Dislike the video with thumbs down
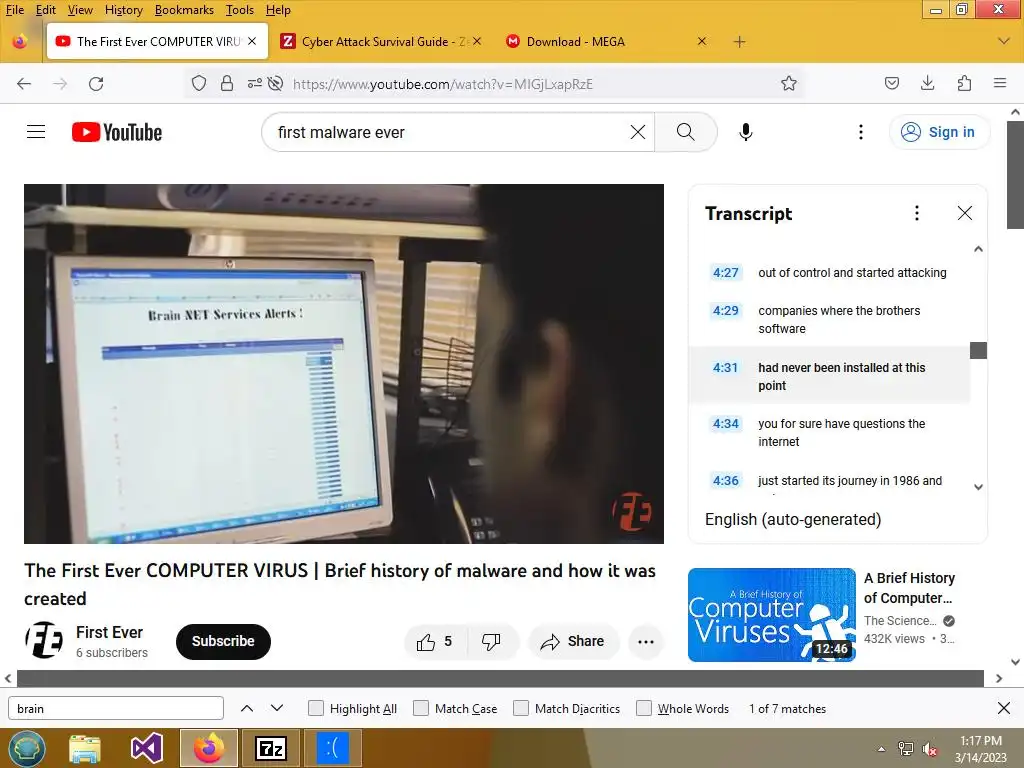 pos(492,642)
